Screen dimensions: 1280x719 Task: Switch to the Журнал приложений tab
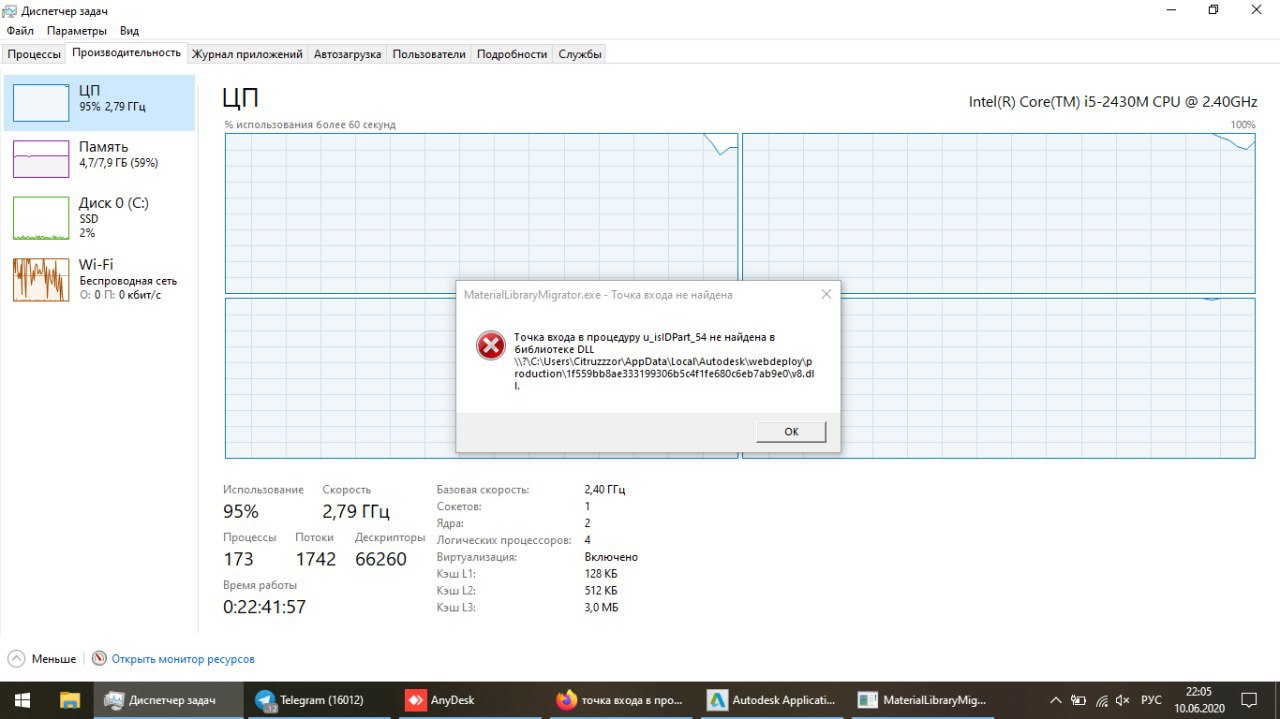(x=247, y=54)
